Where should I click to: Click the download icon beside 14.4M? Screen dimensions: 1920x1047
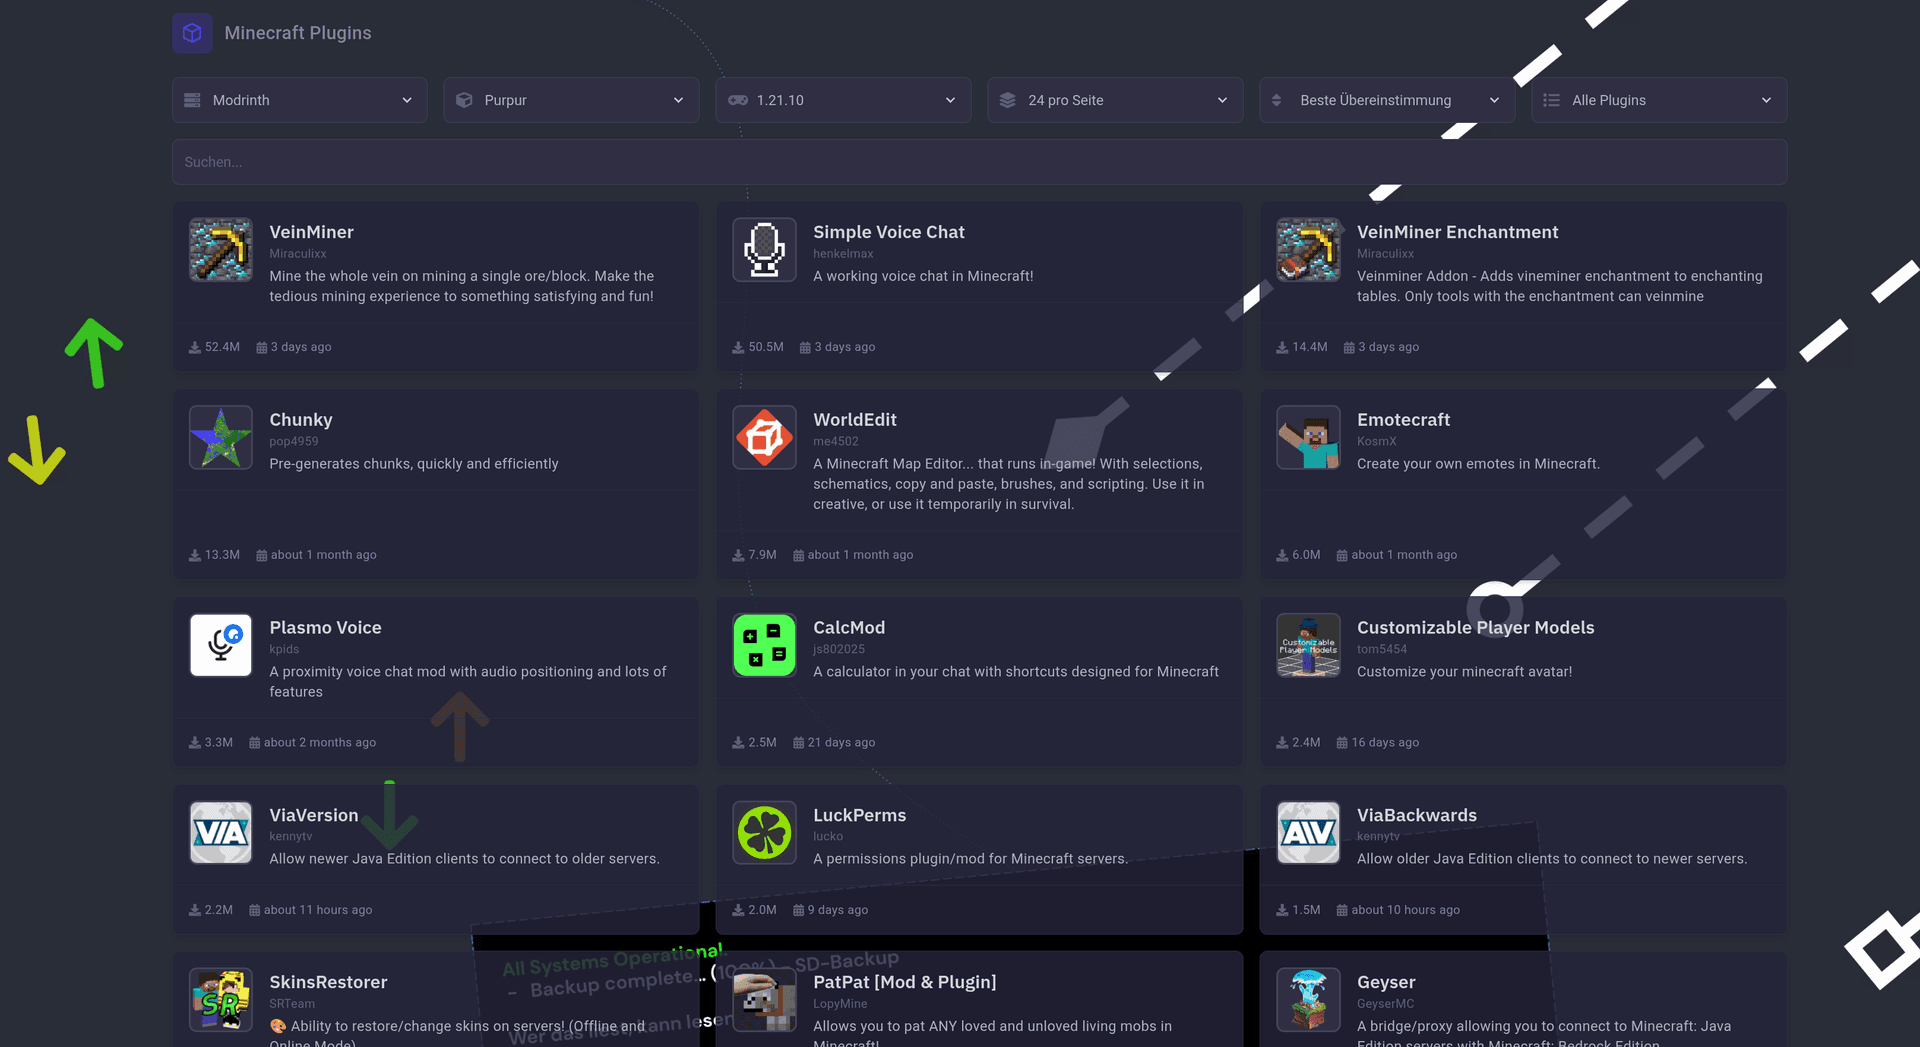click(1282, 348)
